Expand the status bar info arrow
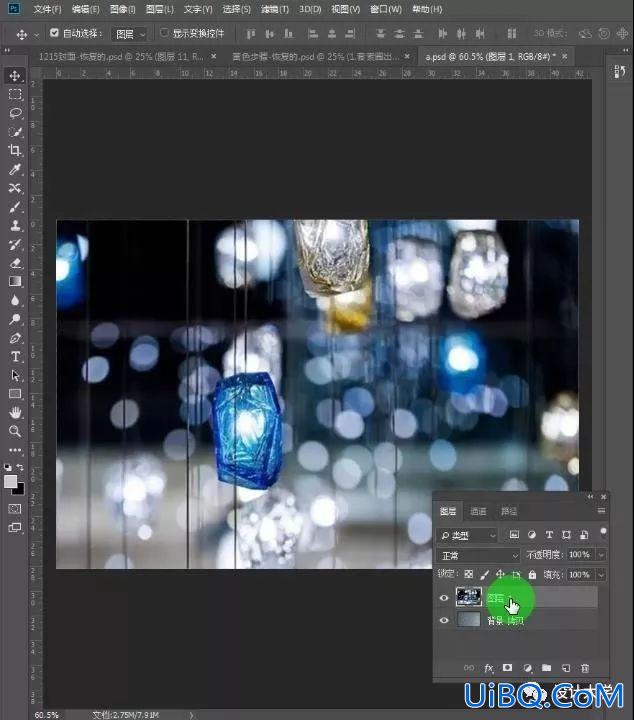The width and height of the screenshot is (634, 720). (191, 715)
